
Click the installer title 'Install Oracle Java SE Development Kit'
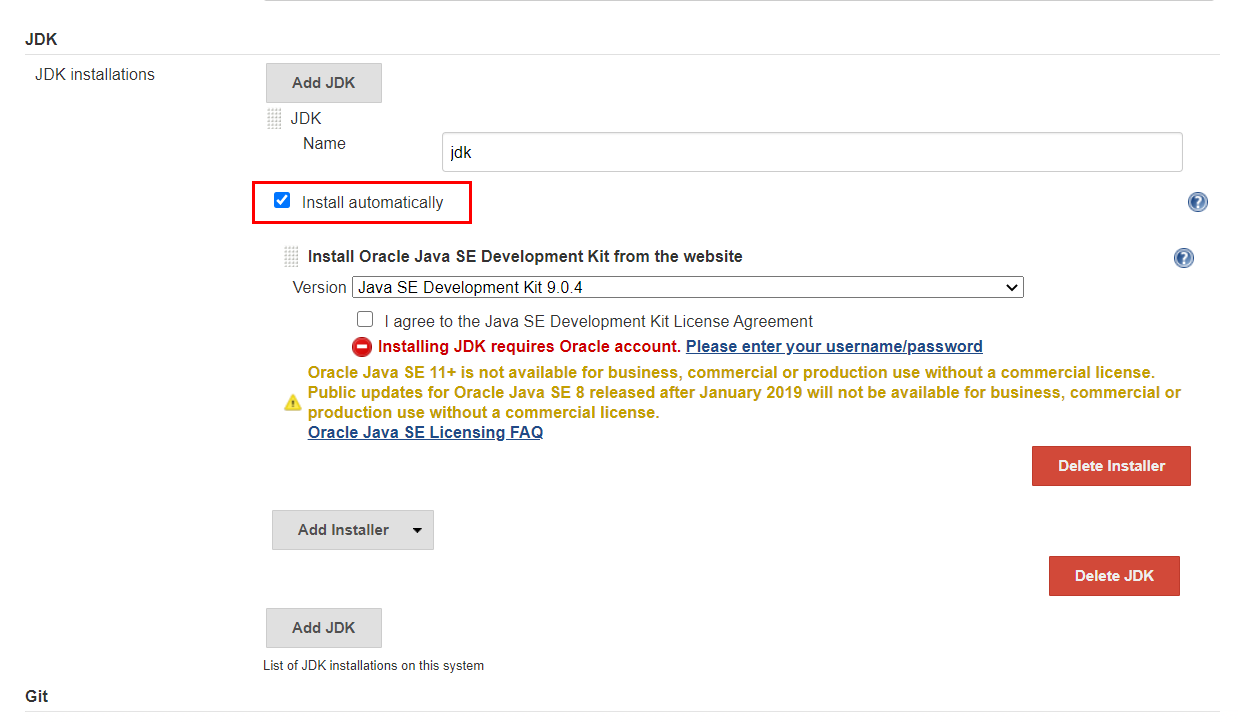pyautogui.click(x=525, y=257)
